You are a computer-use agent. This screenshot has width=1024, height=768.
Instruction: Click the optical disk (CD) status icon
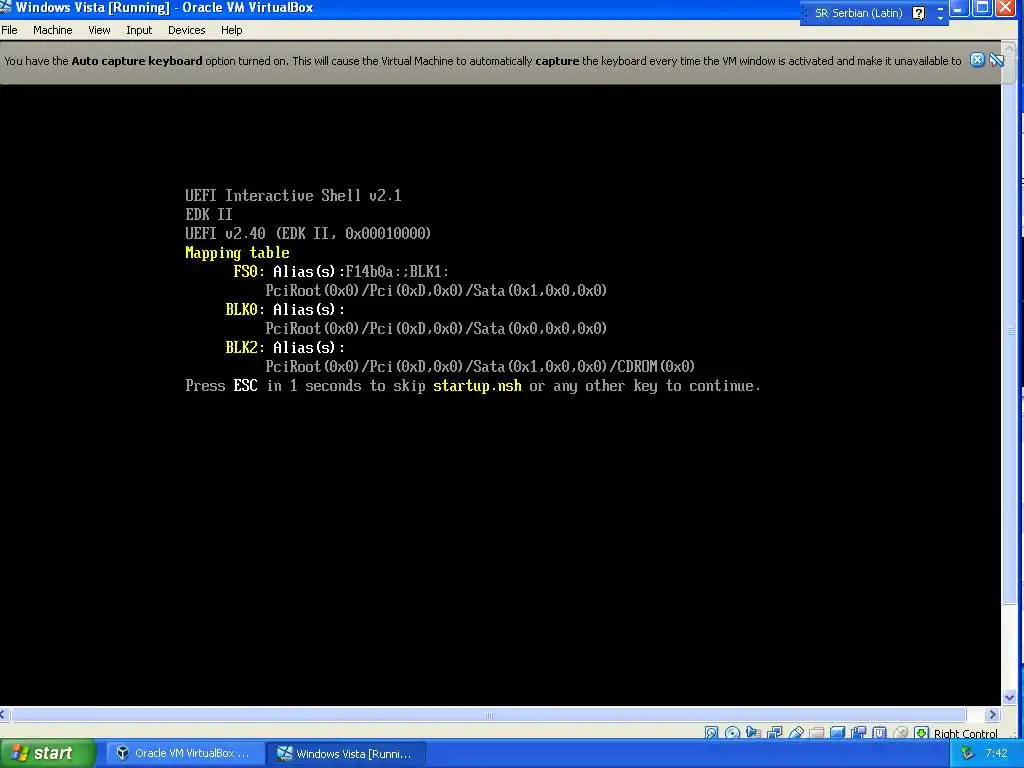732,733
